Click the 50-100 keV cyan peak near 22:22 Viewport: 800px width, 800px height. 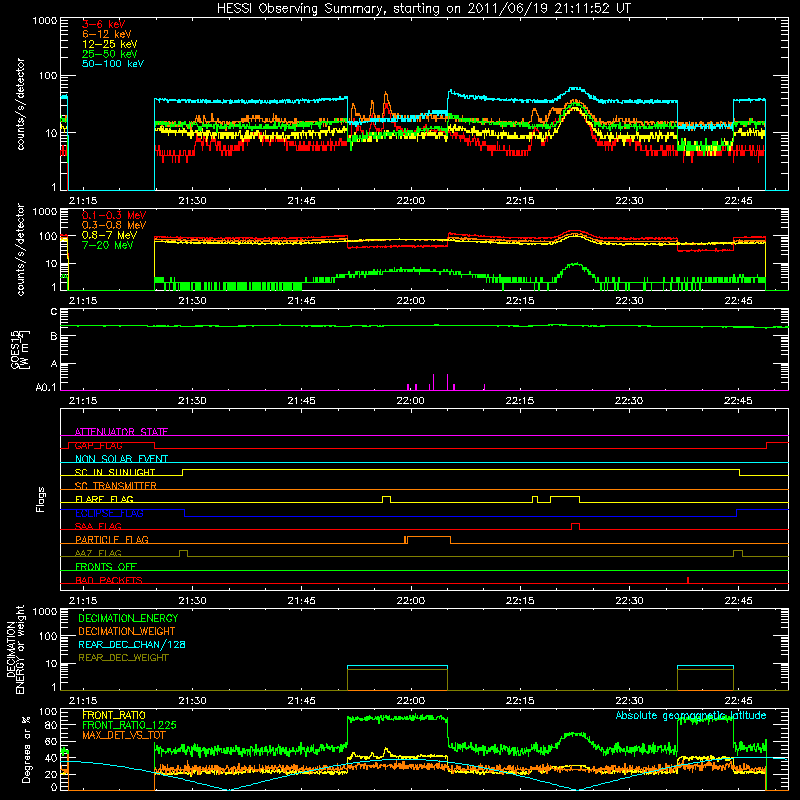click(575, 89)
